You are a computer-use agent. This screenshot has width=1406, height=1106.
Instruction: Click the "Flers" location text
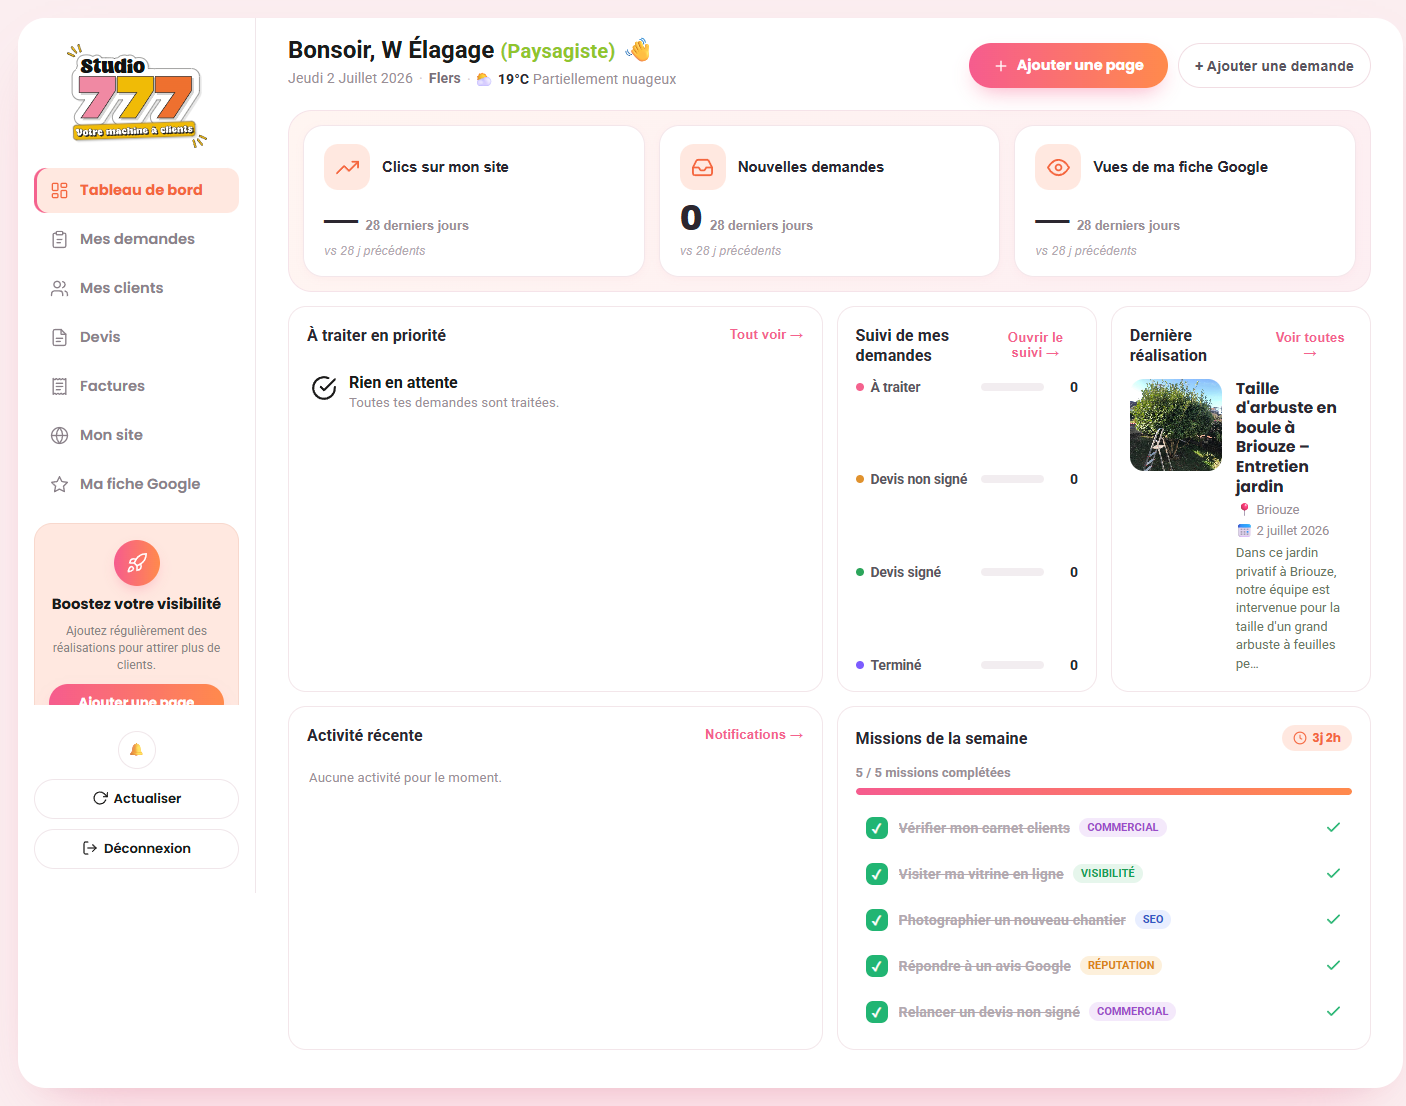click(x=445, y=79)
